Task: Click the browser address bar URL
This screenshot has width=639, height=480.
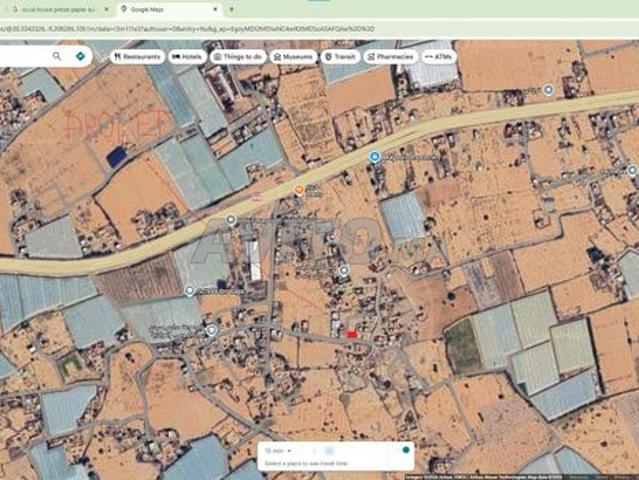Action: pos(190,30)
